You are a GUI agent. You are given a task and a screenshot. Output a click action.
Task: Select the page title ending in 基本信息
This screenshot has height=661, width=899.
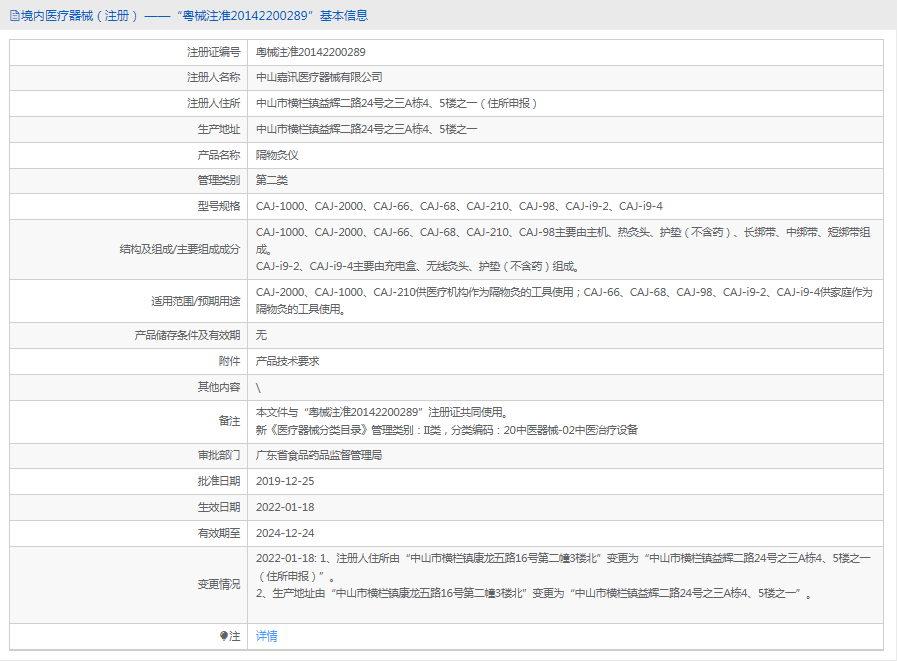(194, 16)
